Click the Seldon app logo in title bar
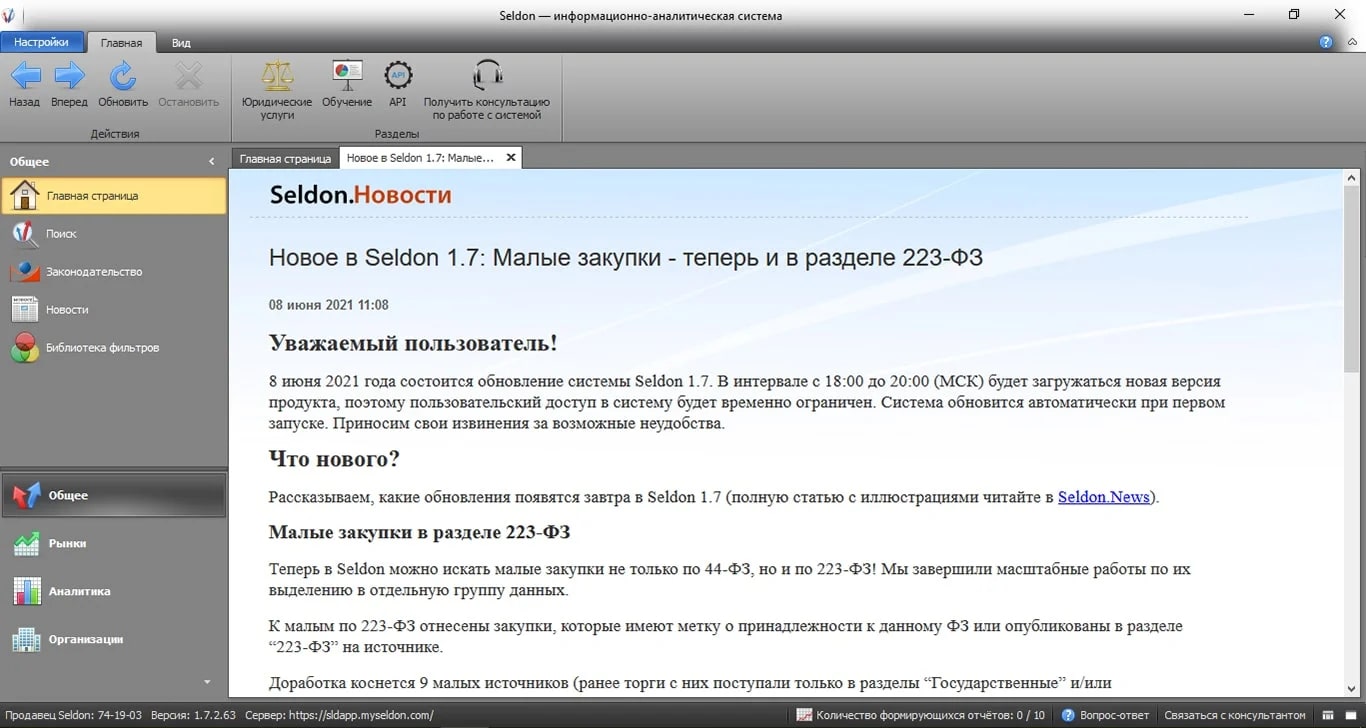 point(10,15)
